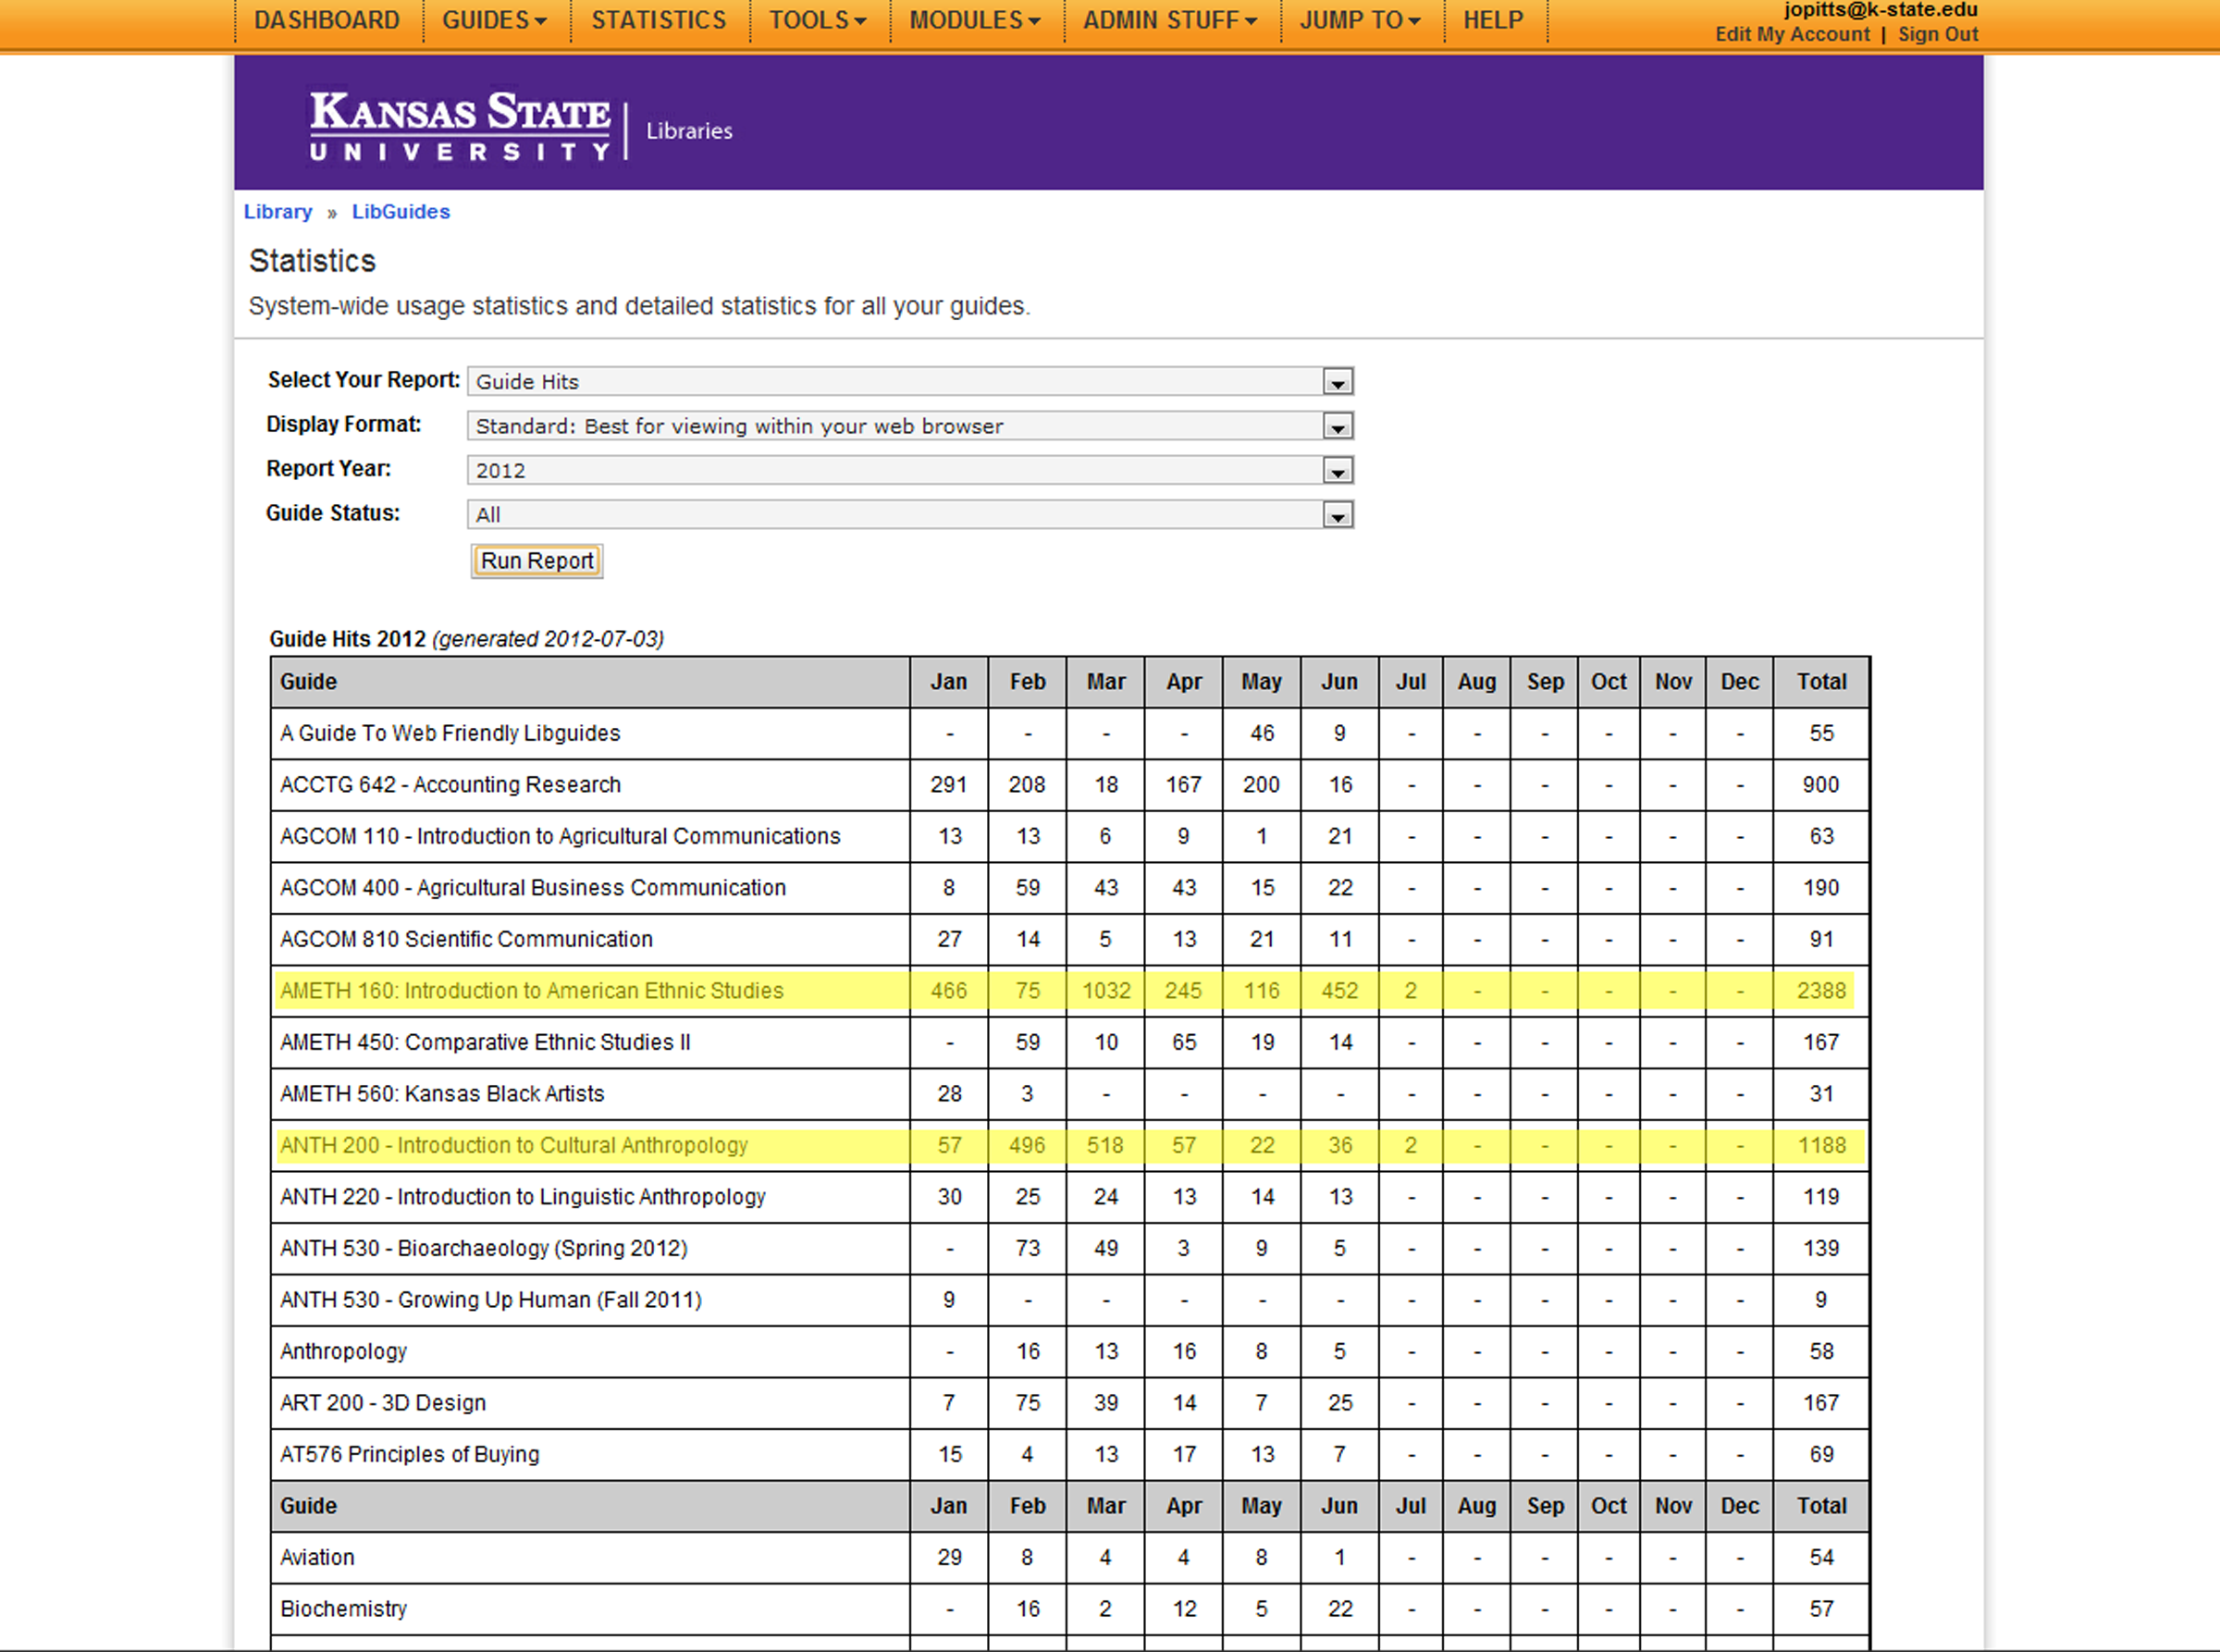Click the Kansas State University logo
The image size is (2220, 1652).
(460, 126)
